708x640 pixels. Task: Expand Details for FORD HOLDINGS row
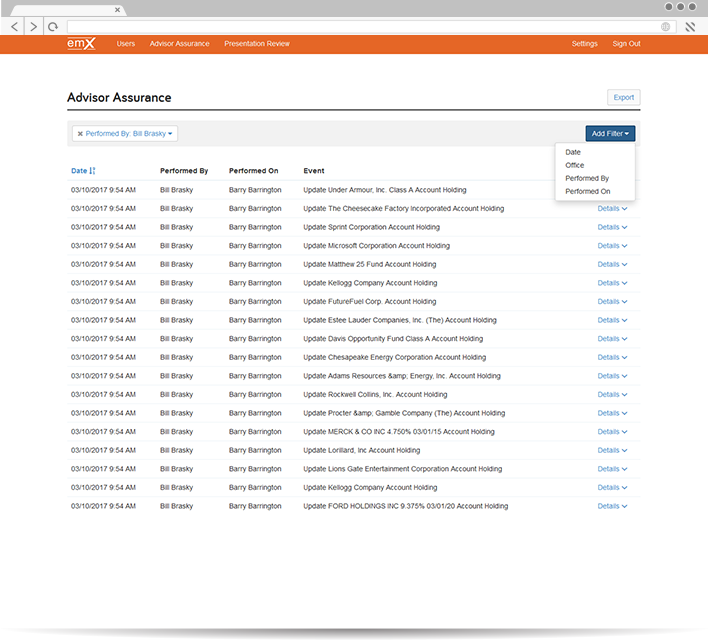[612, 506]
